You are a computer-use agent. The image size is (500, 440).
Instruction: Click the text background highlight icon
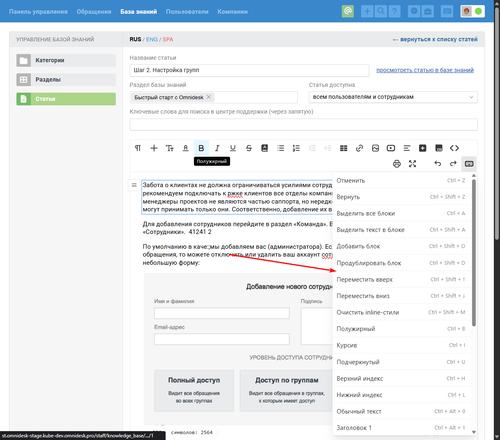264,148
